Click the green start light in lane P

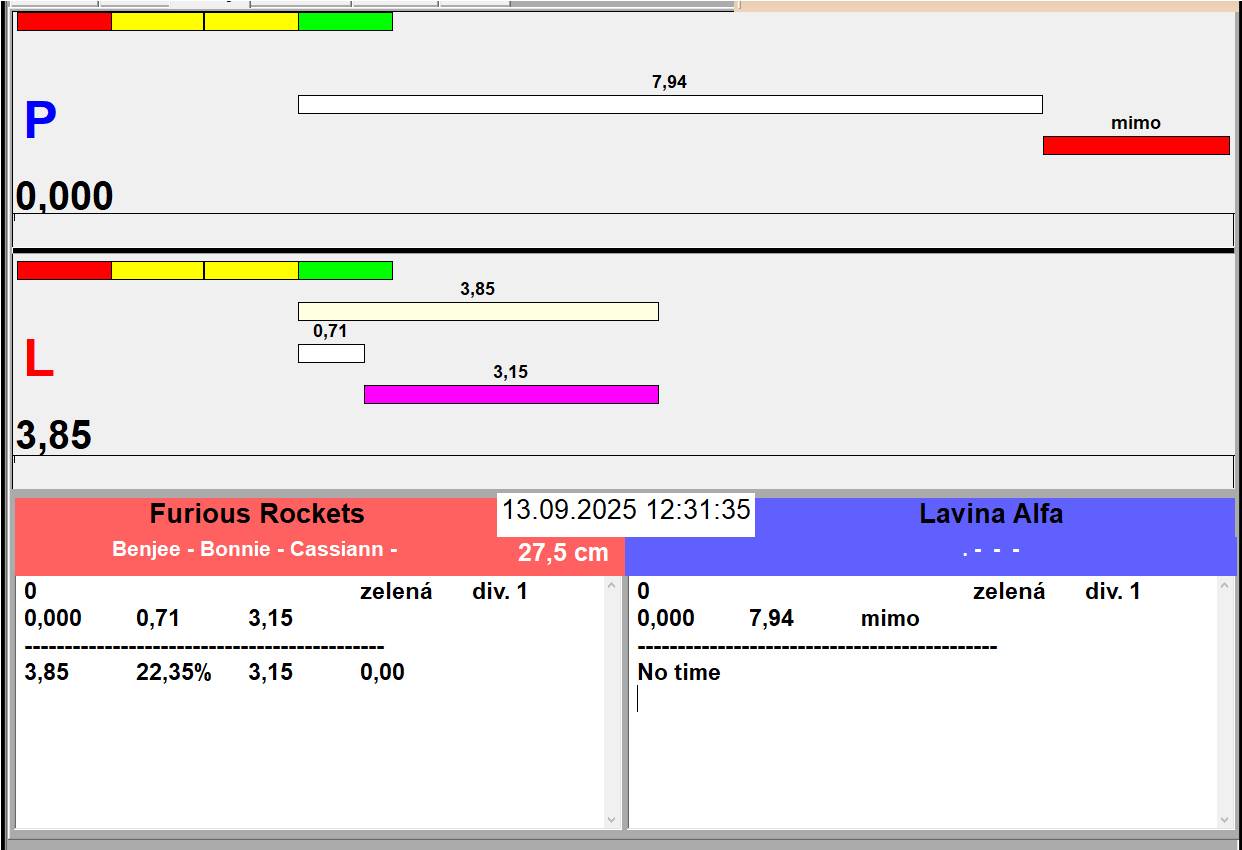tap(345, 22)
